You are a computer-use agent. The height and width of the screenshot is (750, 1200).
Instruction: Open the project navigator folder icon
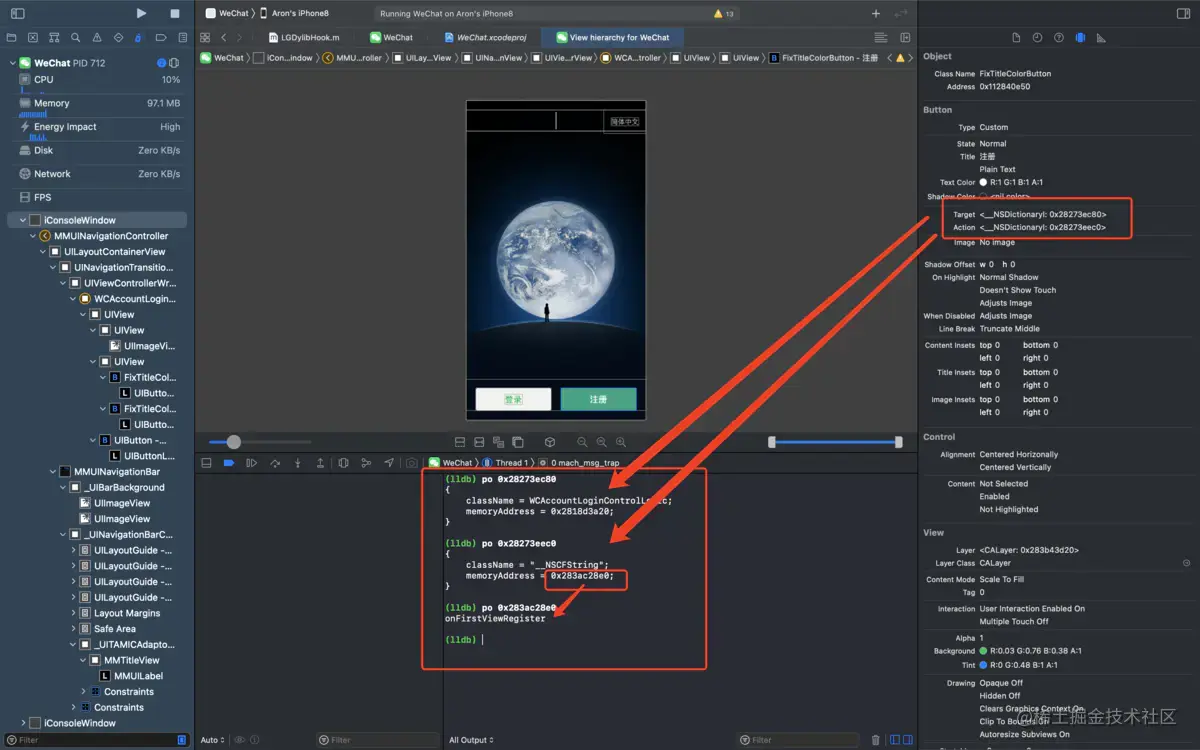click(x=12, y=37)
